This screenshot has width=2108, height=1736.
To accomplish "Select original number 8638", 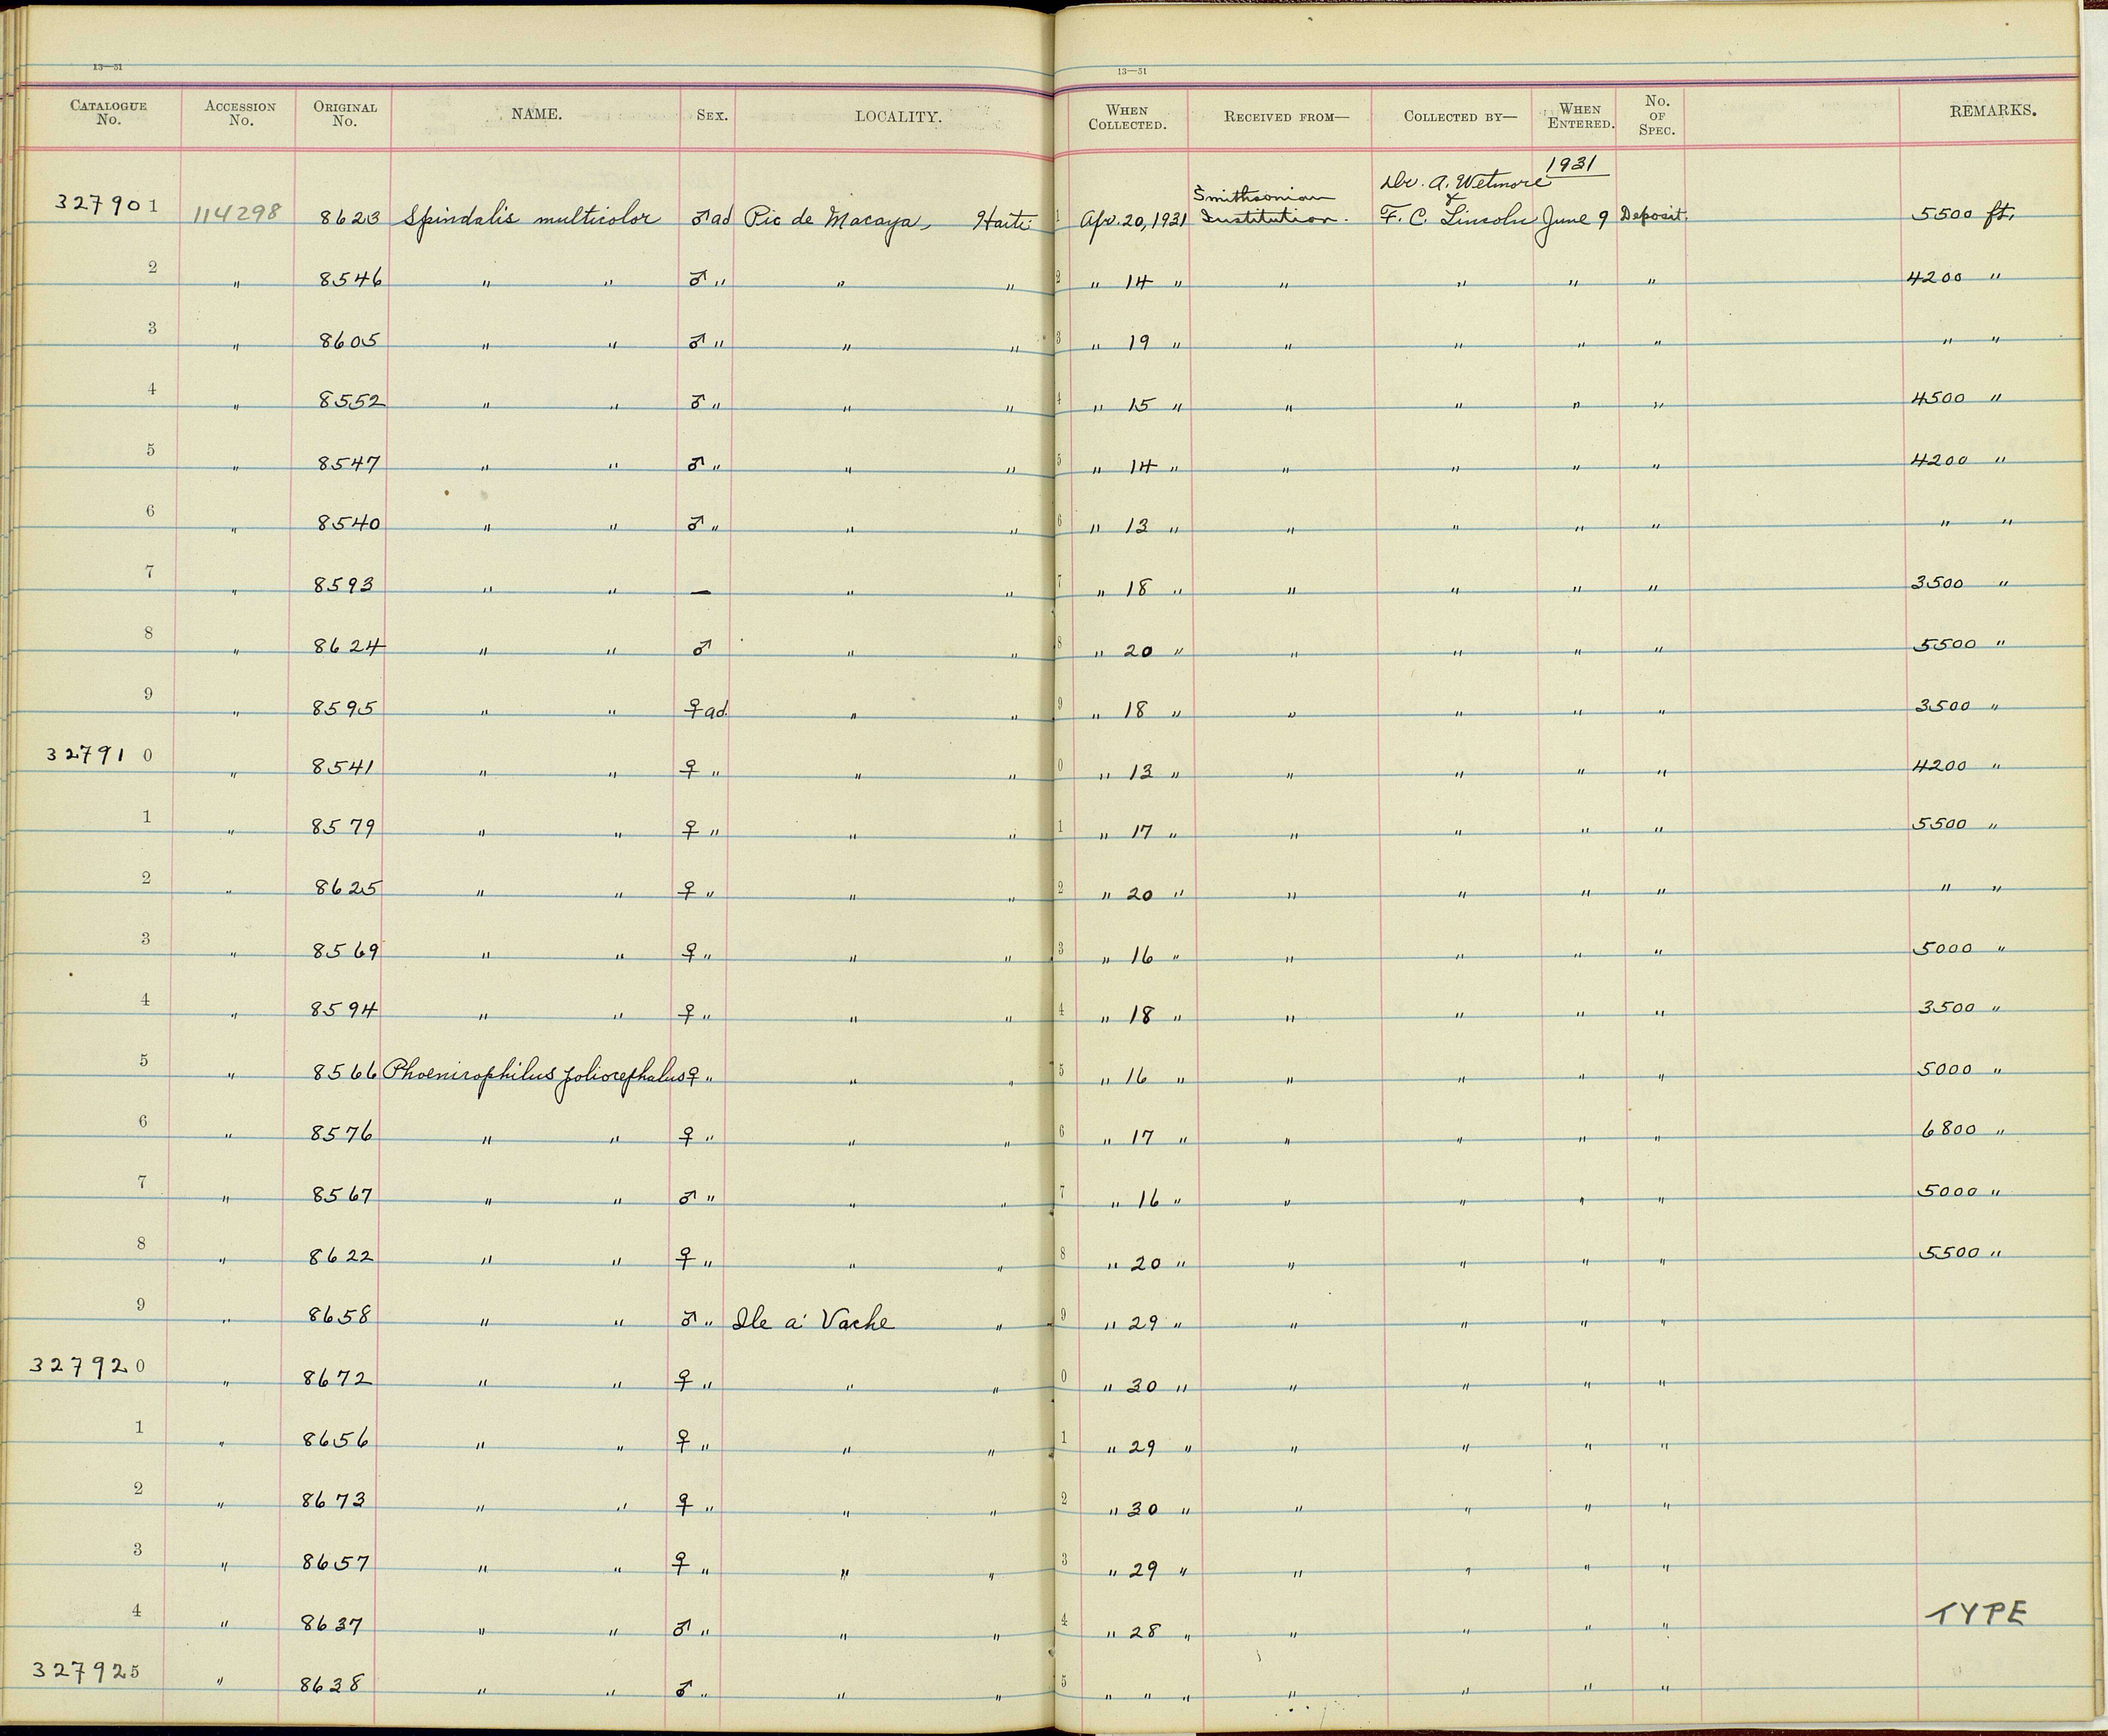I will [332, 1685].
